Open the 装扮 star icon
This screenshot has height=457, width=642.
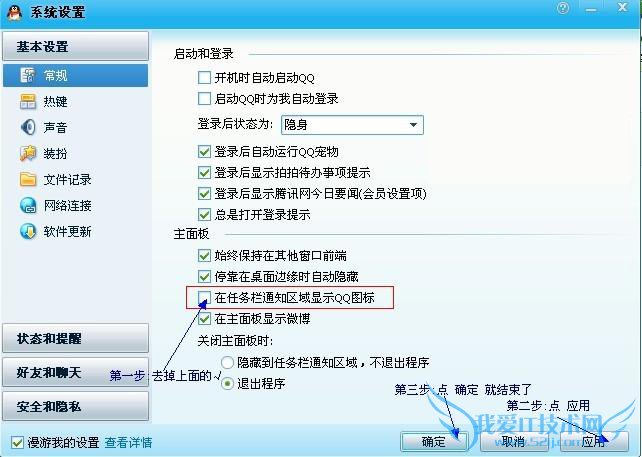(x=28, y=153)
